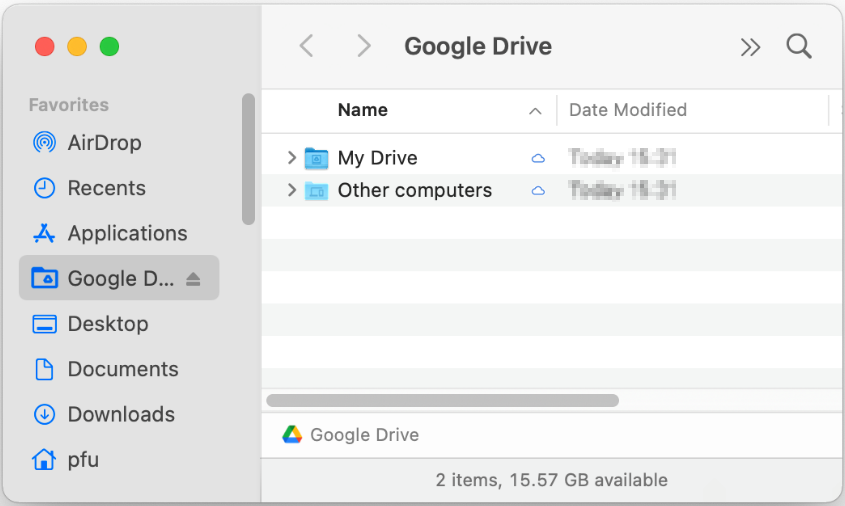Image resolution: width=845 pixels, height=506 pixels.
Task: Click the search magnifier icon
Action: [799, 46]
